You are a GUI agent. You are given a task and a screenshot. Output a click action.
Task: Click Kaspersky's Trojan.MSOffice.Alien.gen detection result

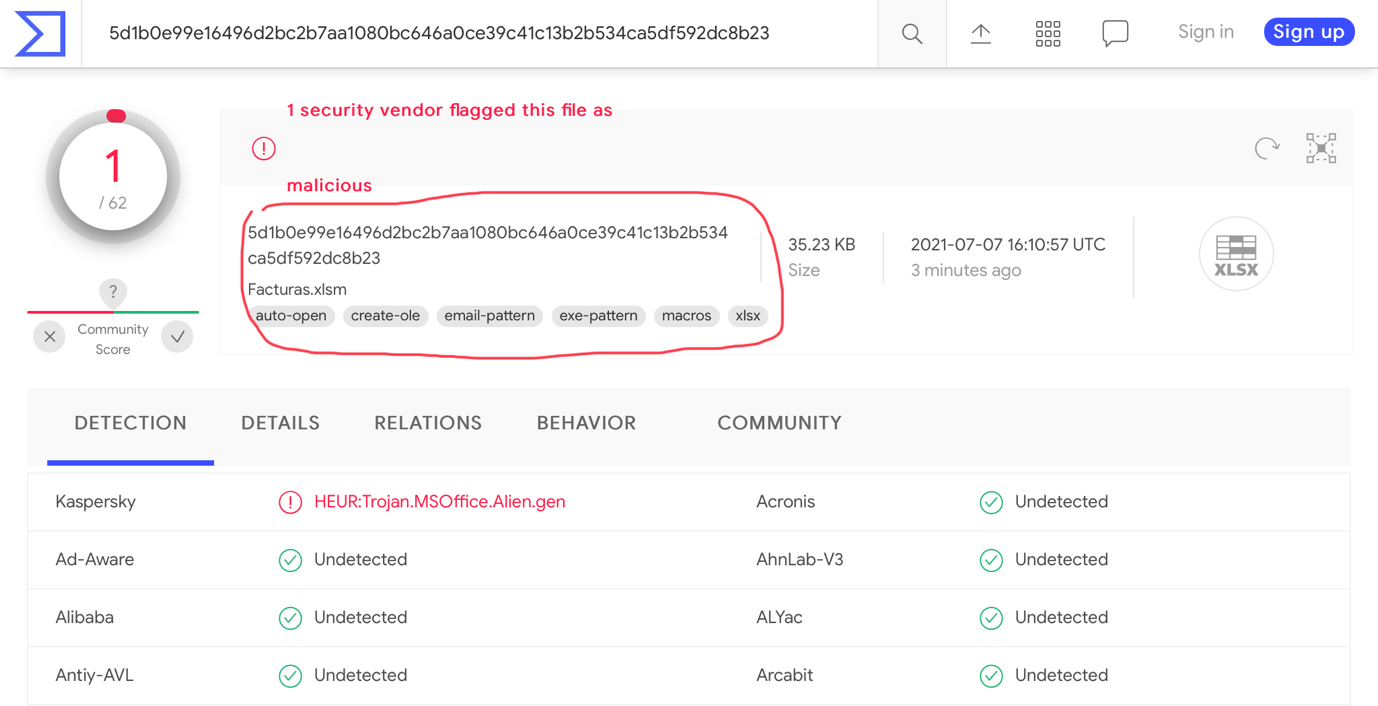point(441,501)
